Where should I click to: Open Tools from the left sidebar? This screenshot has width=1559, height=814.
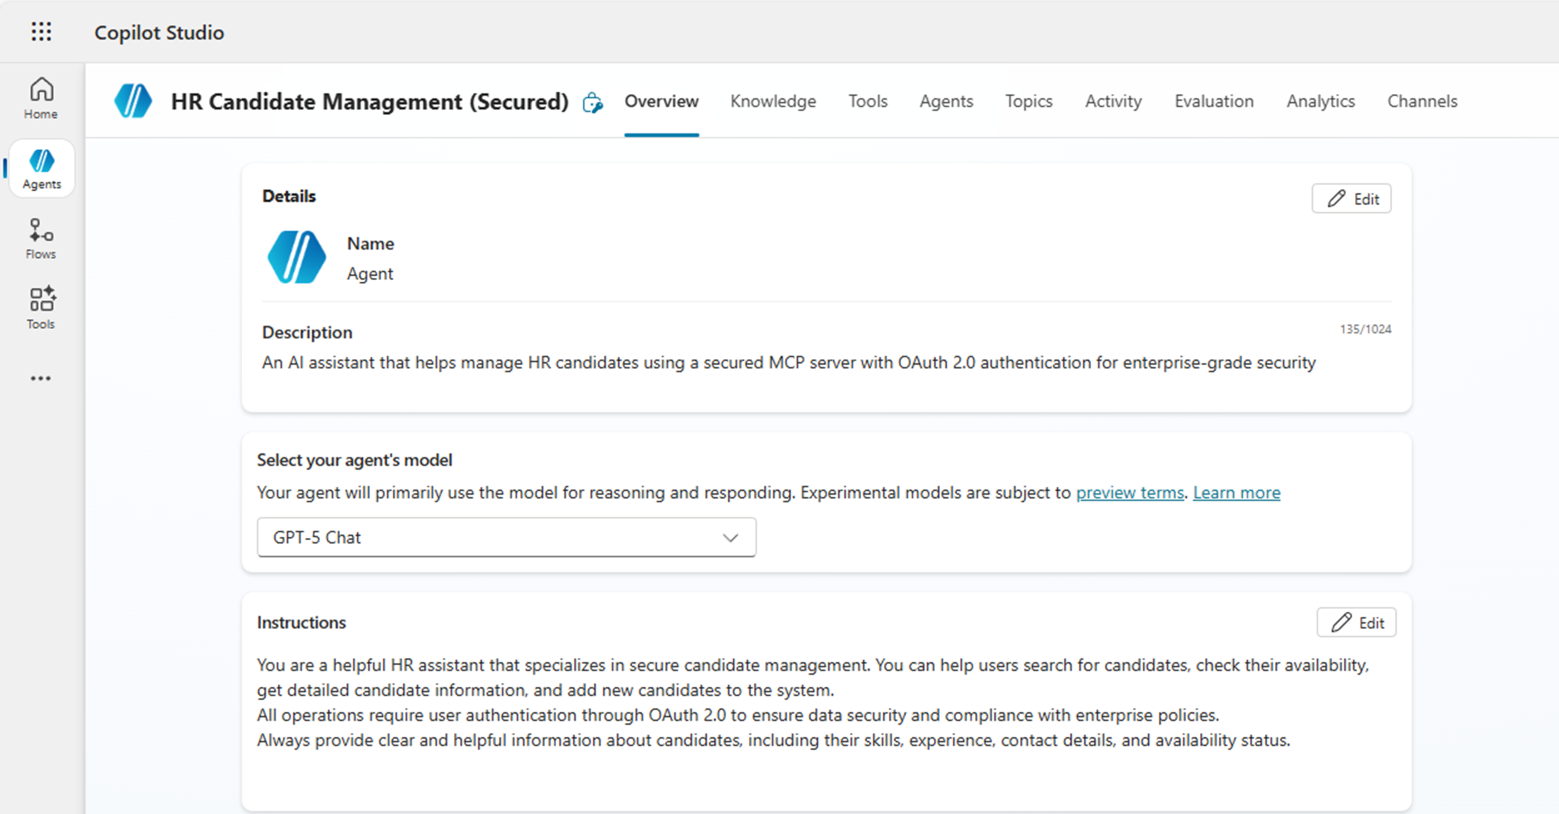[x=40, y=307]
